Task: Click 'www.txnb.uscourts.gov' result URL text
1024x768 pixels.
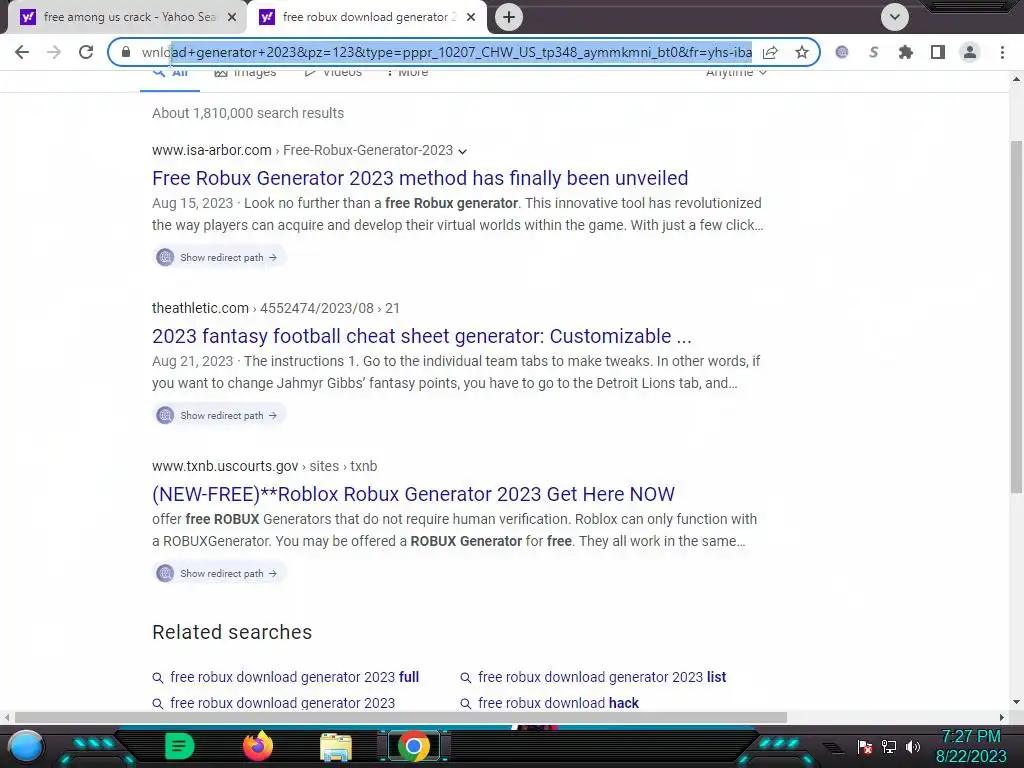Action: click(225, 466)
